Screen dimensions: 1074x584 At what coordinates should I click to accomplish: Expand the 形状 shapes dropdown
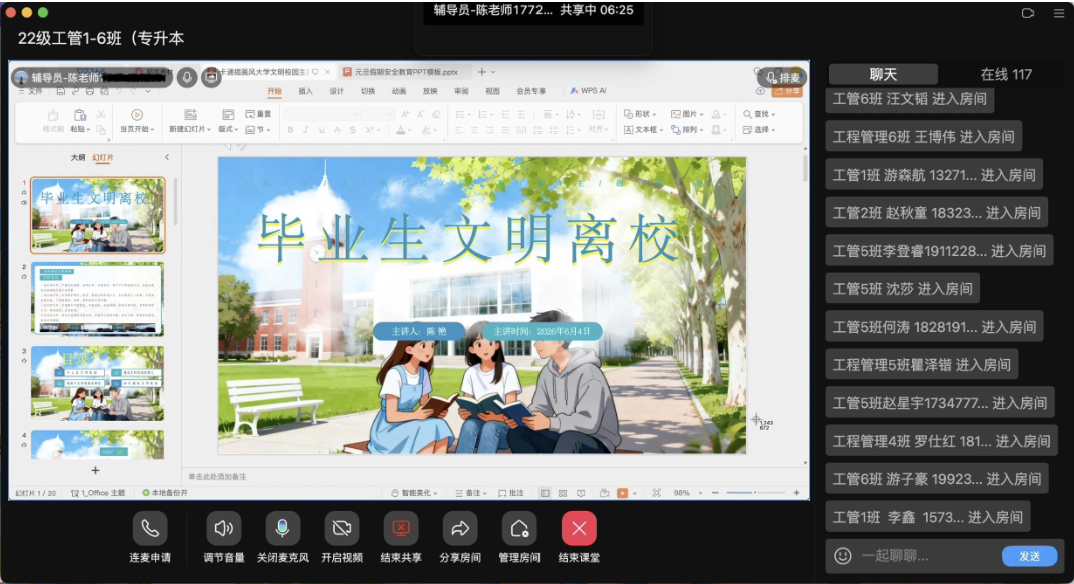[640, 114]
